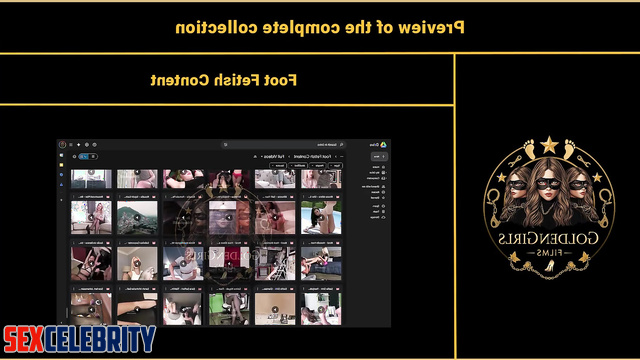Click the New button in Drive
Viewport: 640px width, 360px height.
(x=379, y=156)
